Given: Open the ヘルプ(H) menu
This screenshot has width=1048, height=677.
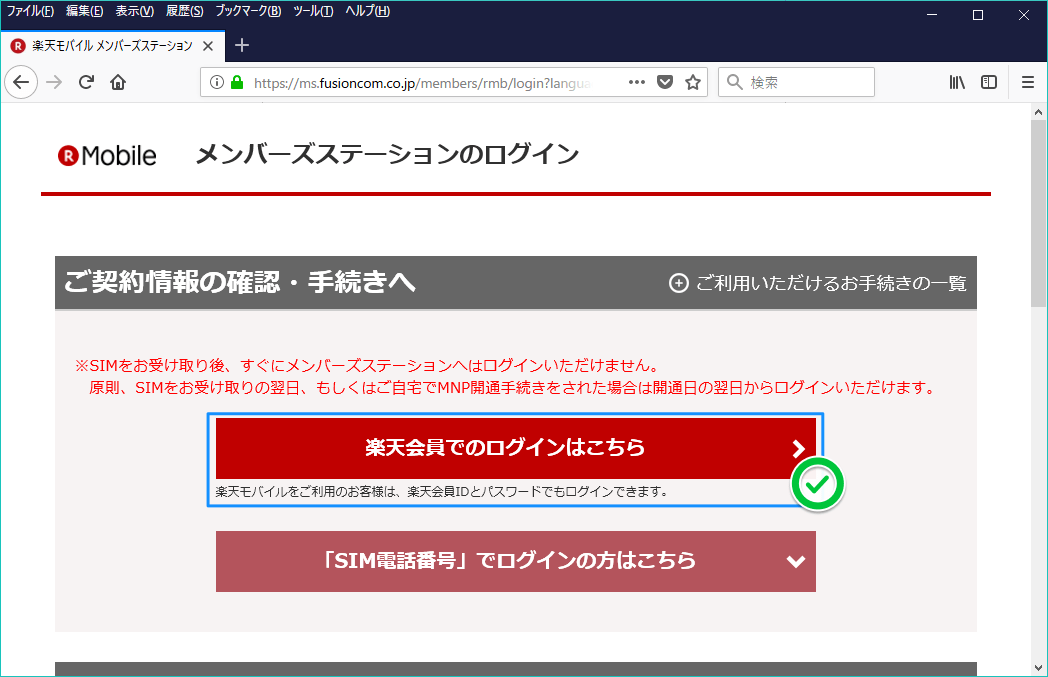Looking at the screenshot, I should pyautogui.click(x=368, y=11).
